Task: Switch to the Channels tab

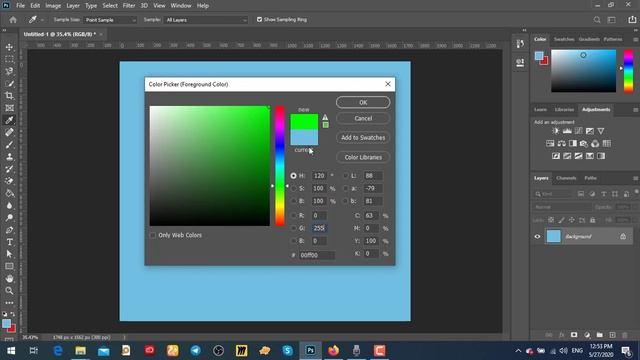Action: (566, 178)
